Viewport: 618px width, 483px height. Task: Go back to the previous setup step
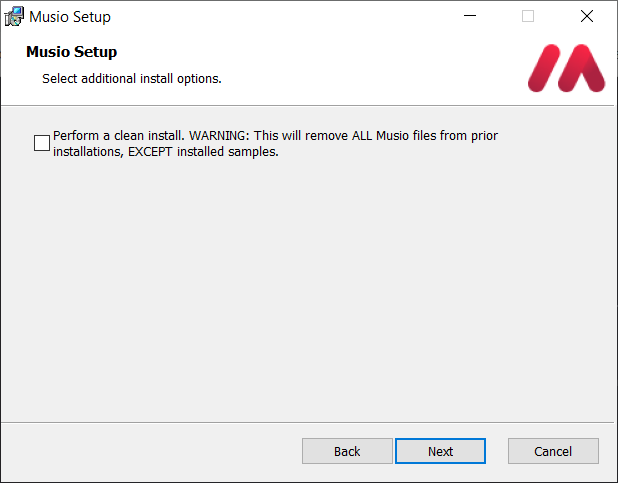[347, 451]
